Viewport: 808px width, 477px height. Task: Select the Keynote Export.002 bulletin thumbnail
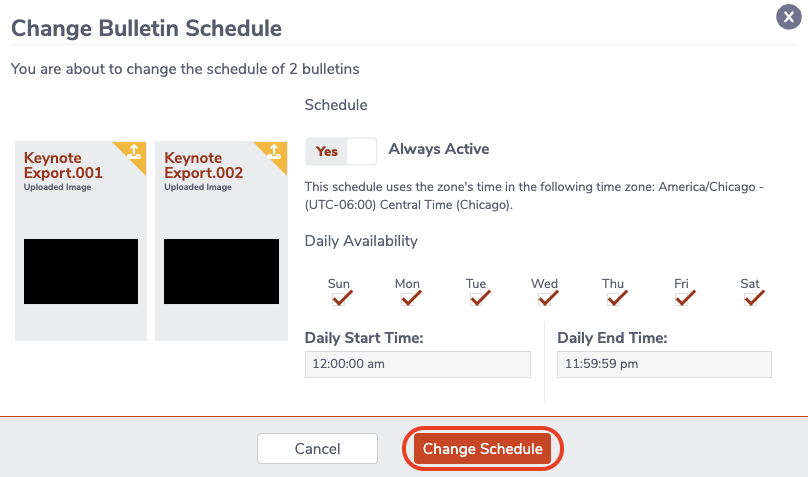pos(222,241)
